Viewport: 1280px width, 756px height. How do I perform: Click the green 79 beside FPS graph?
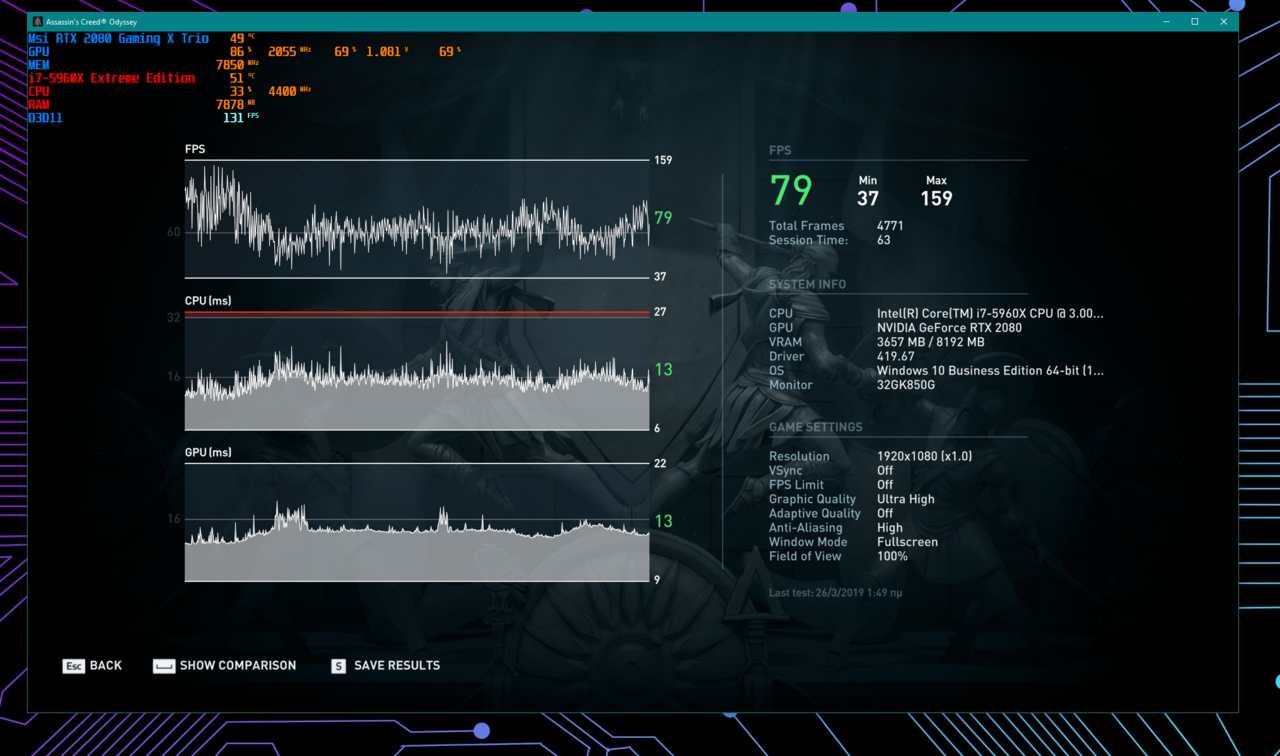(x=663, y=218)
